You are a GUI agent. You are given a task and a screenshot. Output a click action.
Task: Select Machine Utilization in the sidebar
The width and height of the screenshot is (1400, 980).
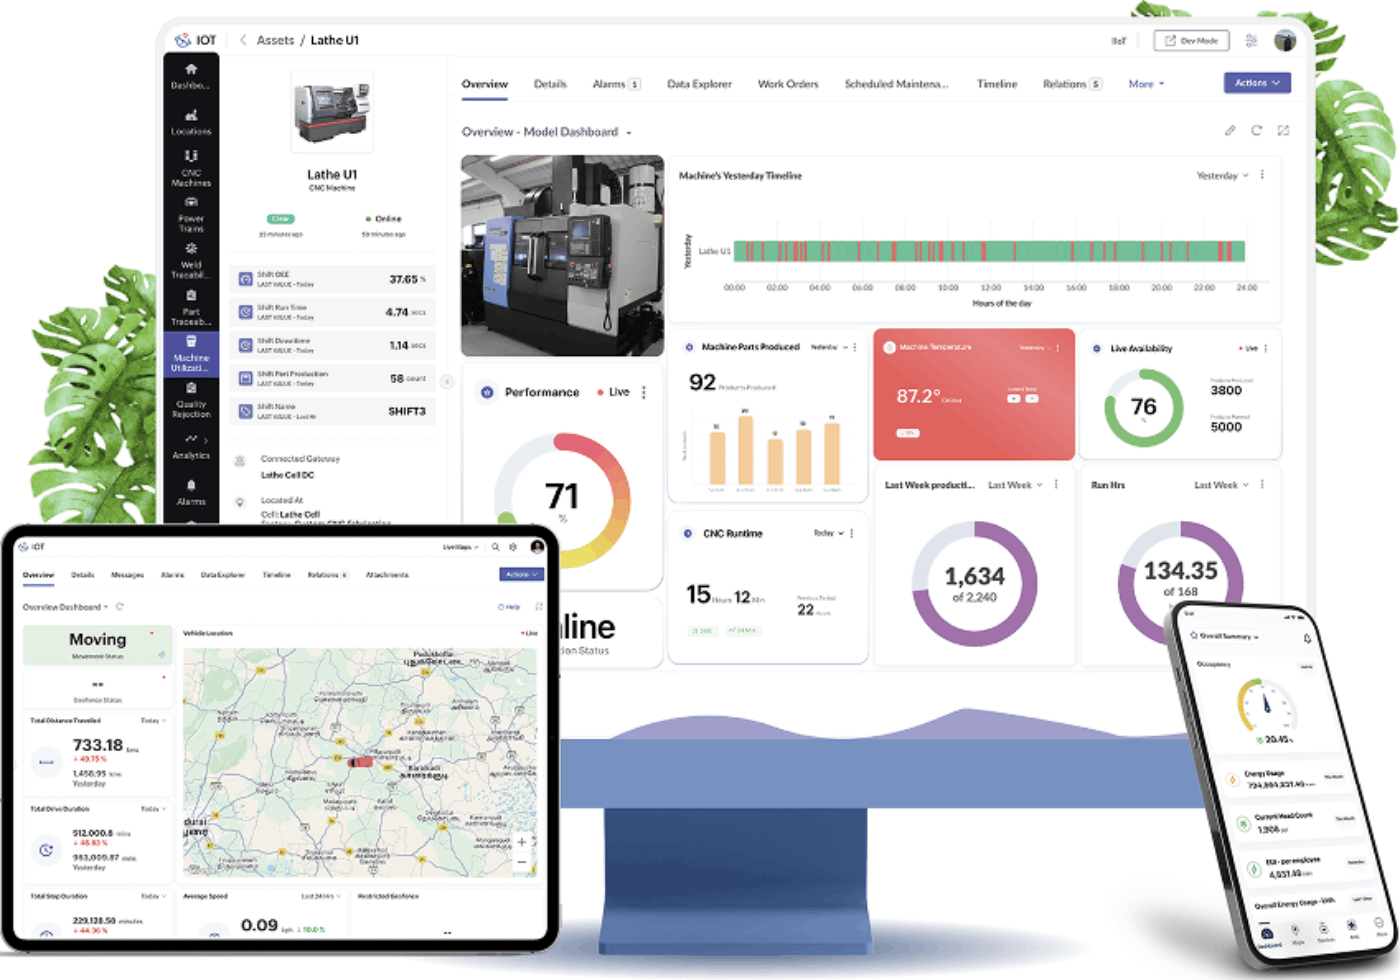[191, 354]
